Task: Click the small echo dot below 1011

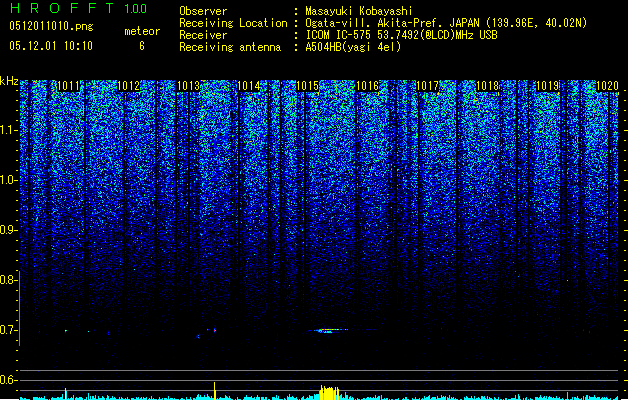Action: tap(66, 331)
